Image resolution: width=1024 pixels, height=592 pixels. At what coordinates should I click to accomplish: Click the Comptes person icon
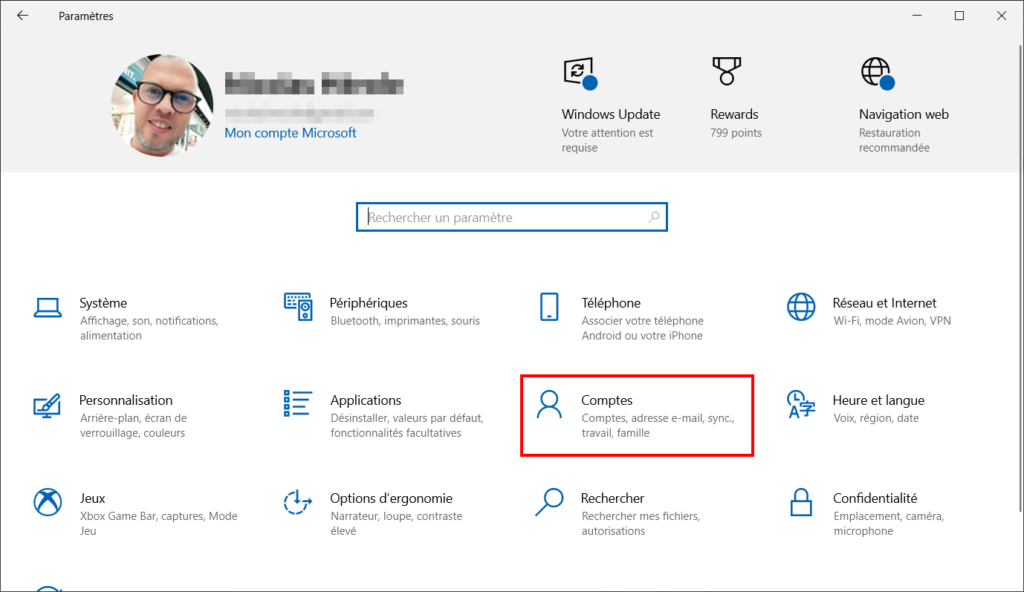(x=549, y=404)
